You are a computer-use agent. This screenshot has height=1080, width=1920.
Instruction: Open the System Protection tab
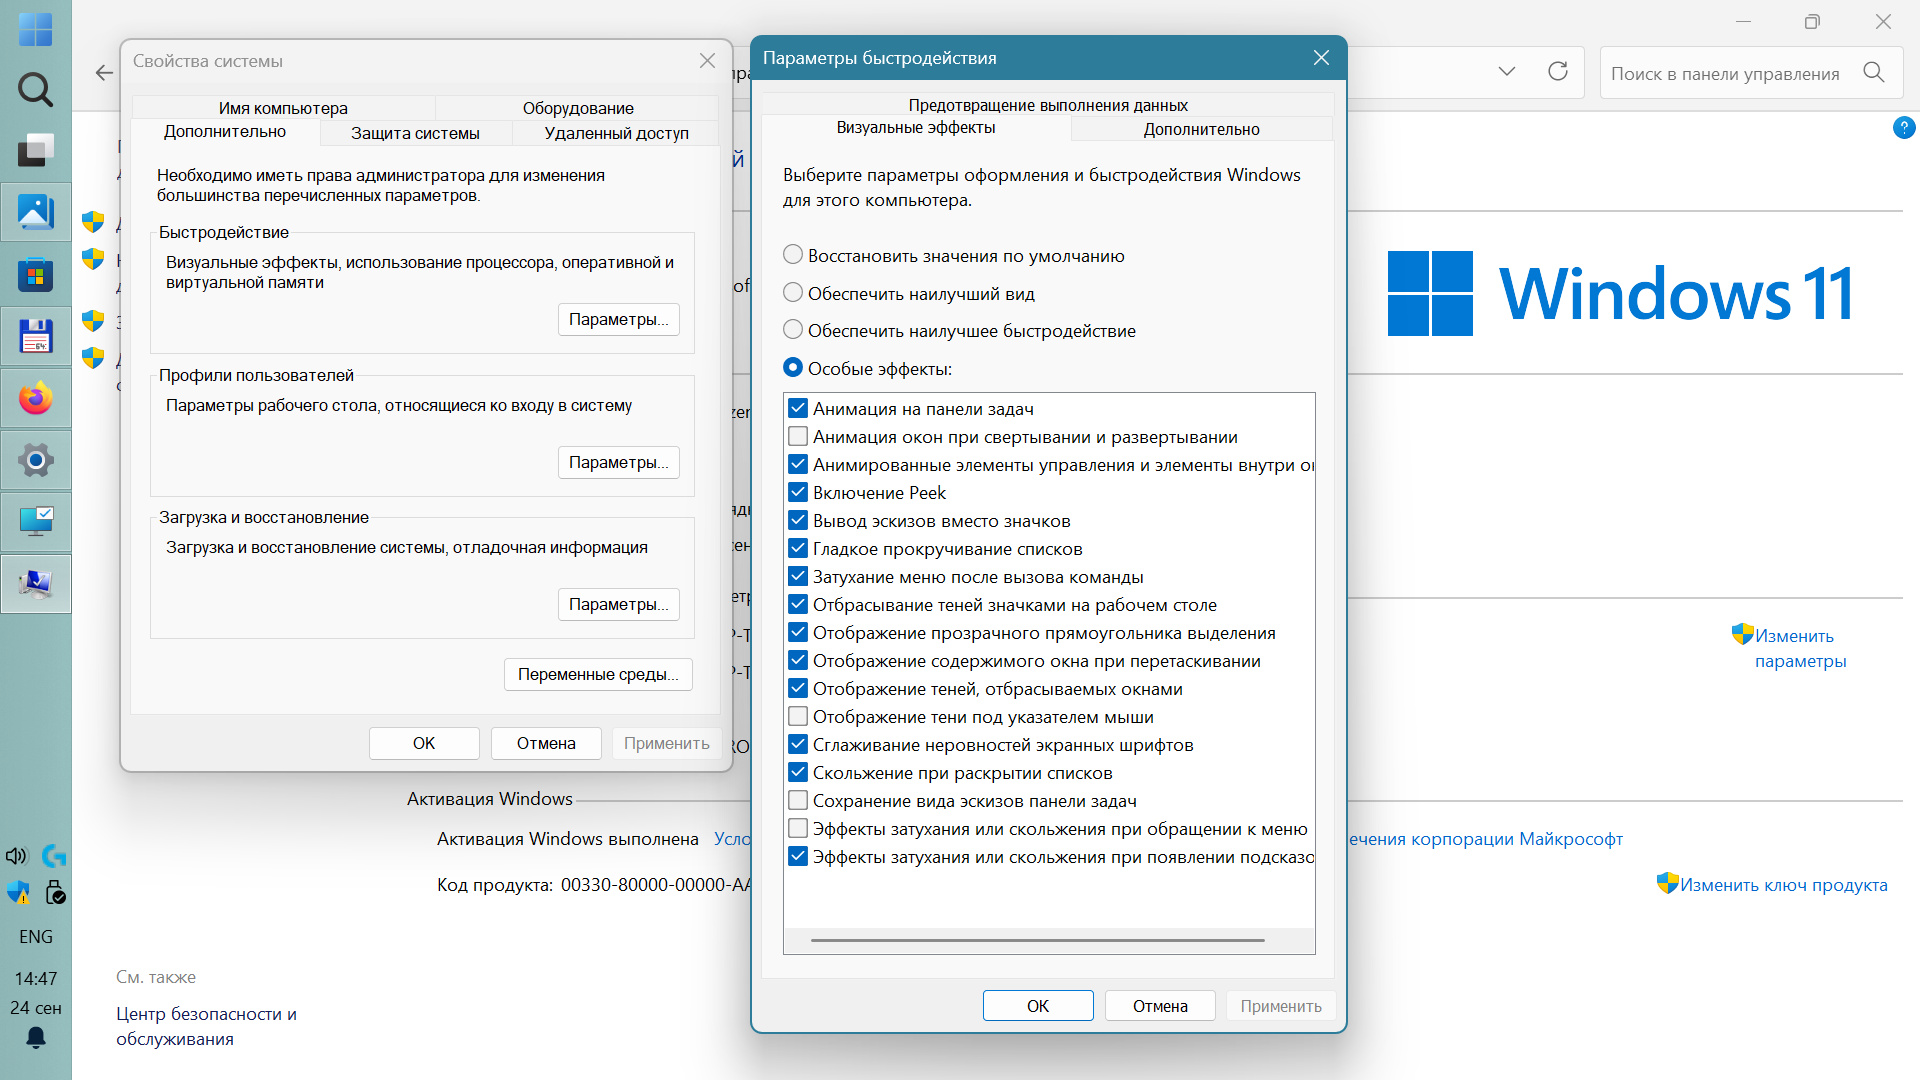click(415, 133)
